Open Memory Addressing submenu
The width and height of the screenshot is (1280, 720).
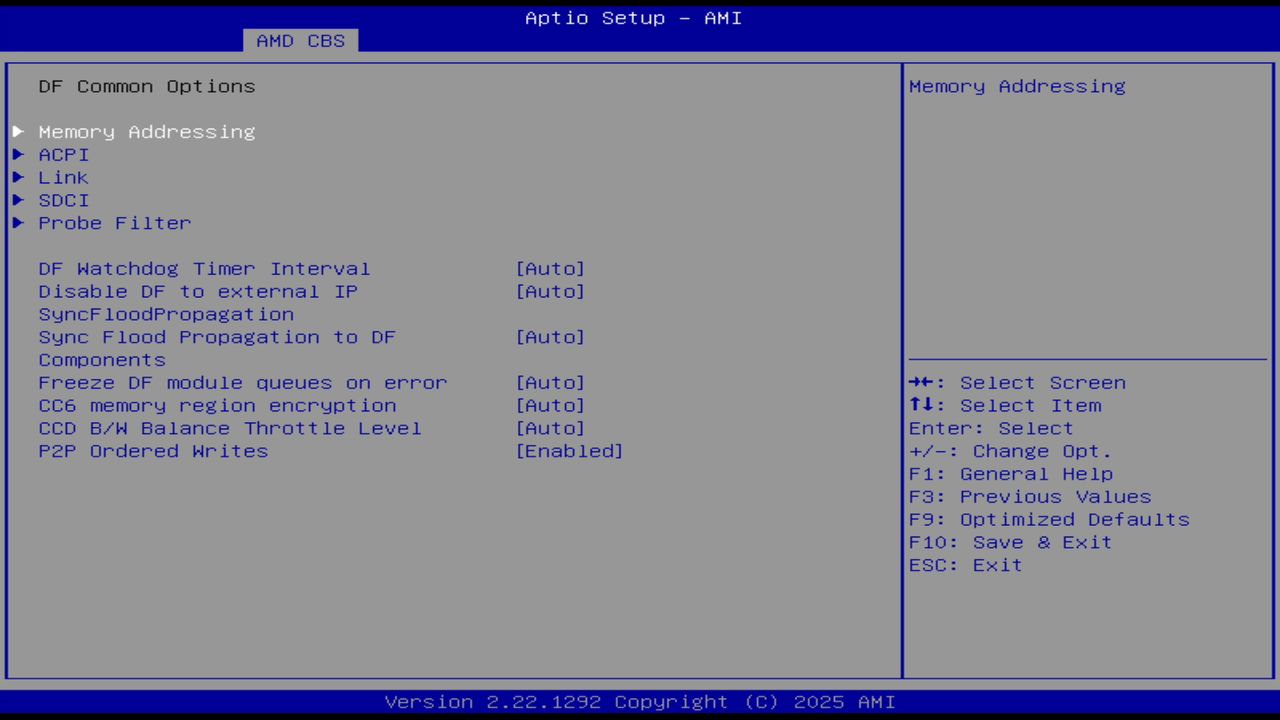[x=147, y=132]
